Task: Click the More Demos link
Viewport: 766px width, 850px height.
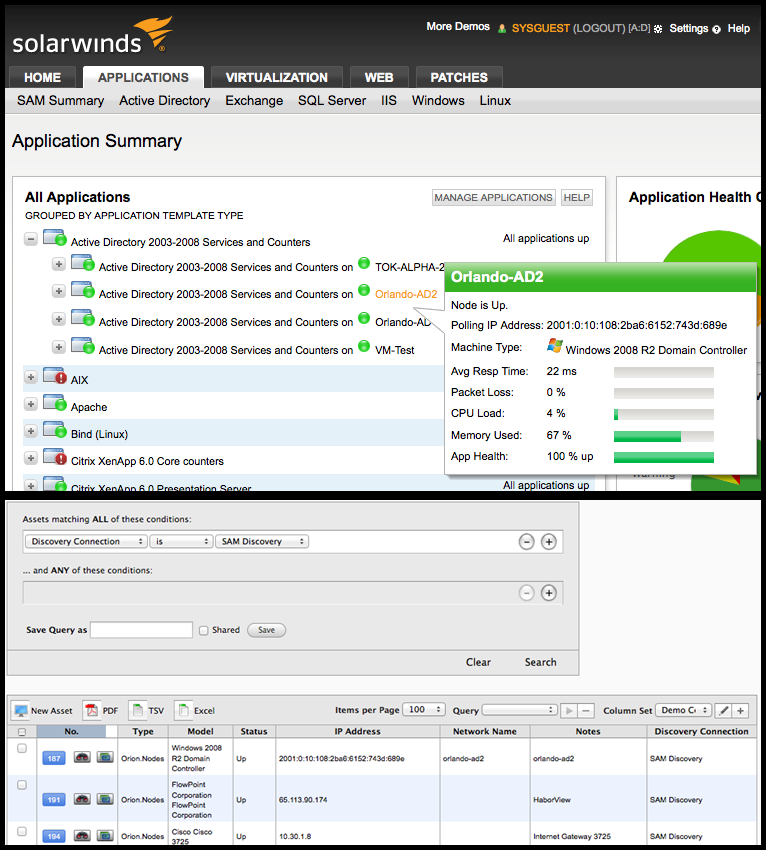Action: 458,26
